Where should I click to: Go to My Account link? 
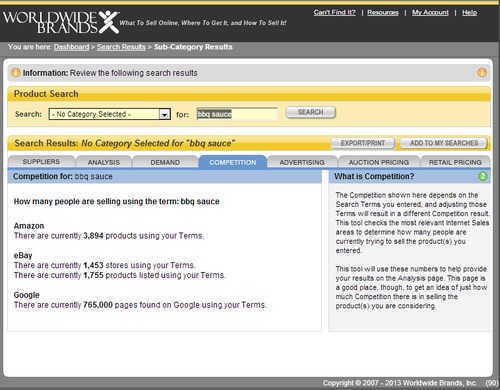click(x=430, y=12)
